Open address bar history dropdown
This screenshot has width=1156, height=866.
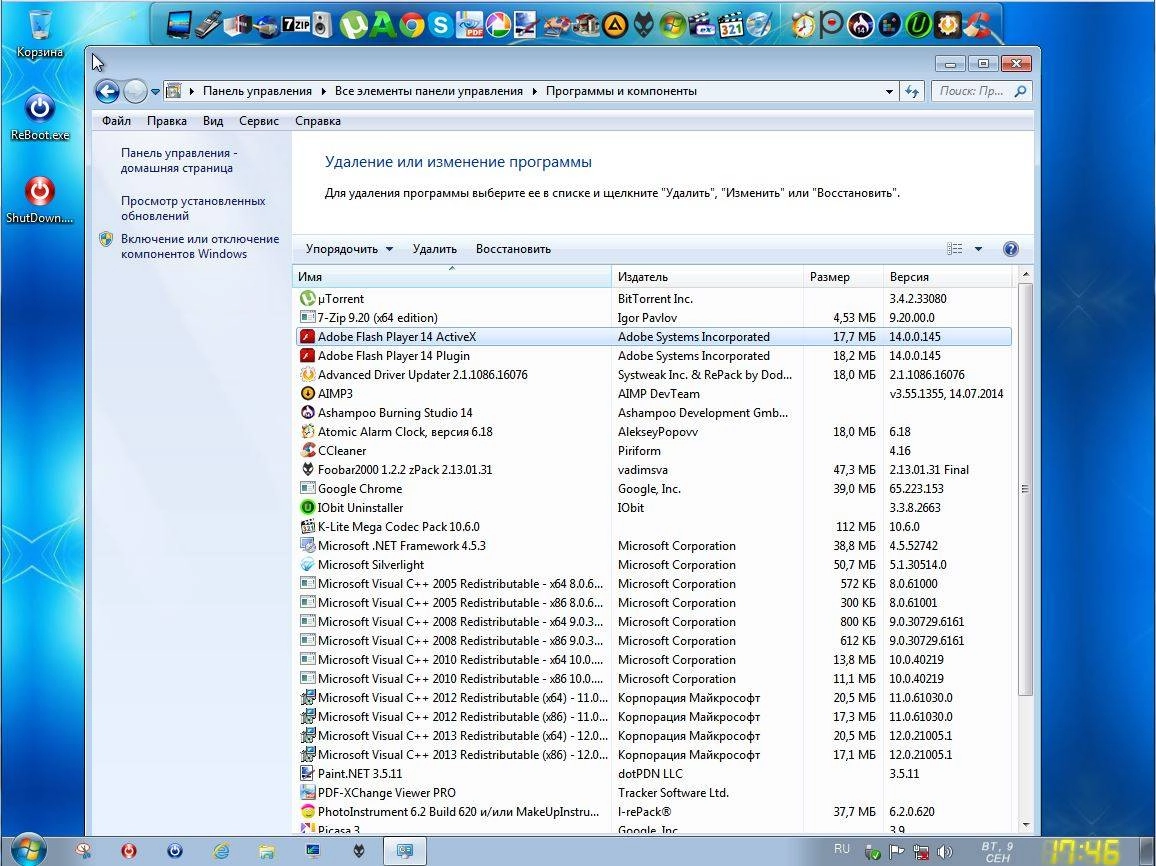click(x=889, y=91)
